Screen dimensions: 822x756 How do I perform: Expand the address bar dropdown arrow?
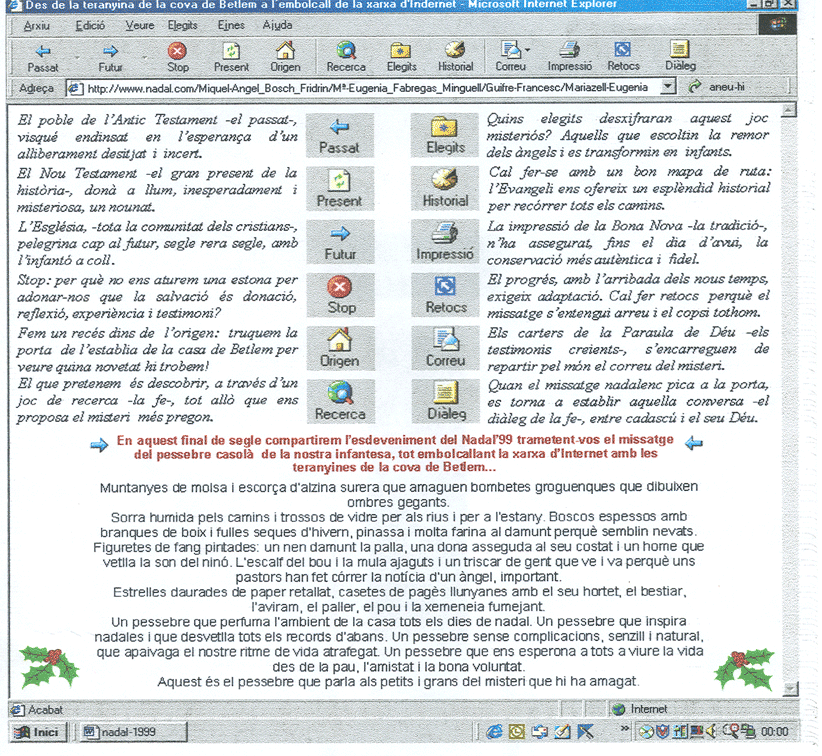coord(667,87)
